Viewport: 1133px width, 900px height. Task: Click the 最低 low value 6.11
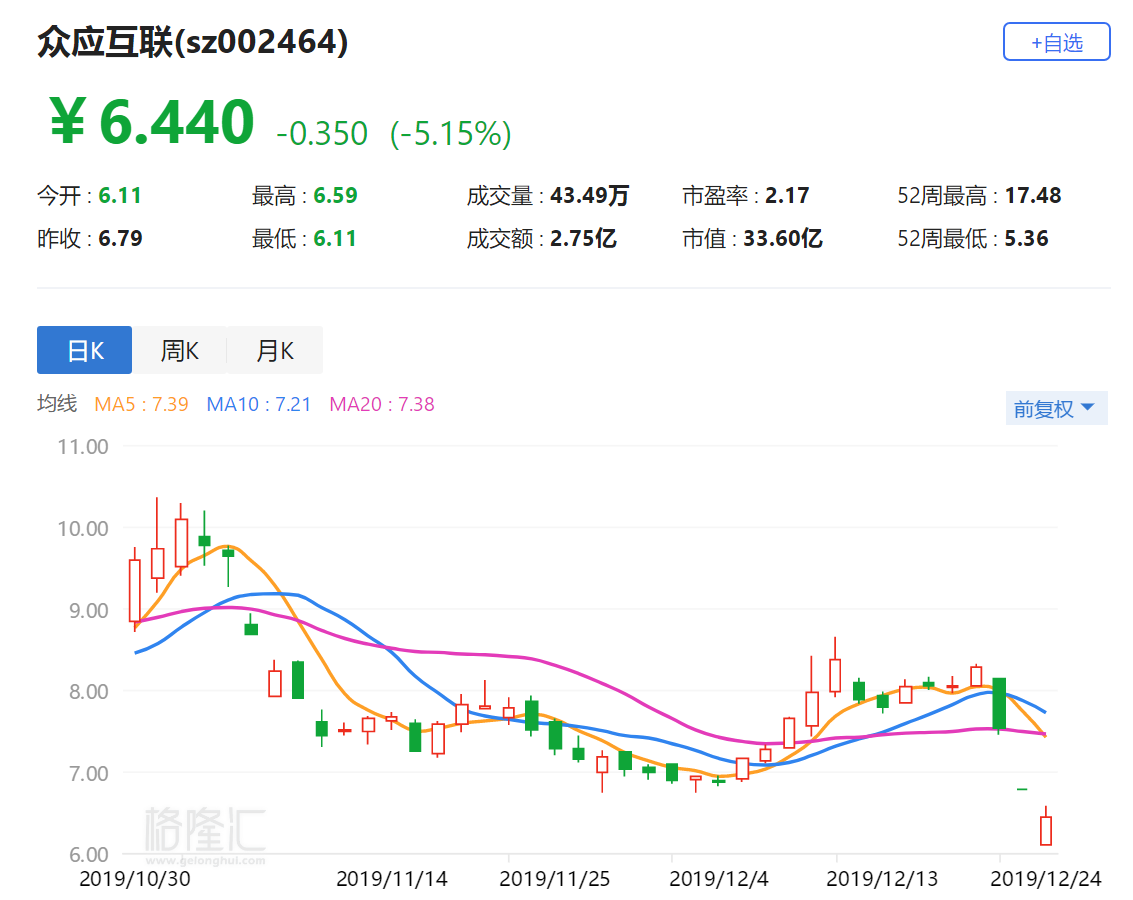(x=335, y=238)
